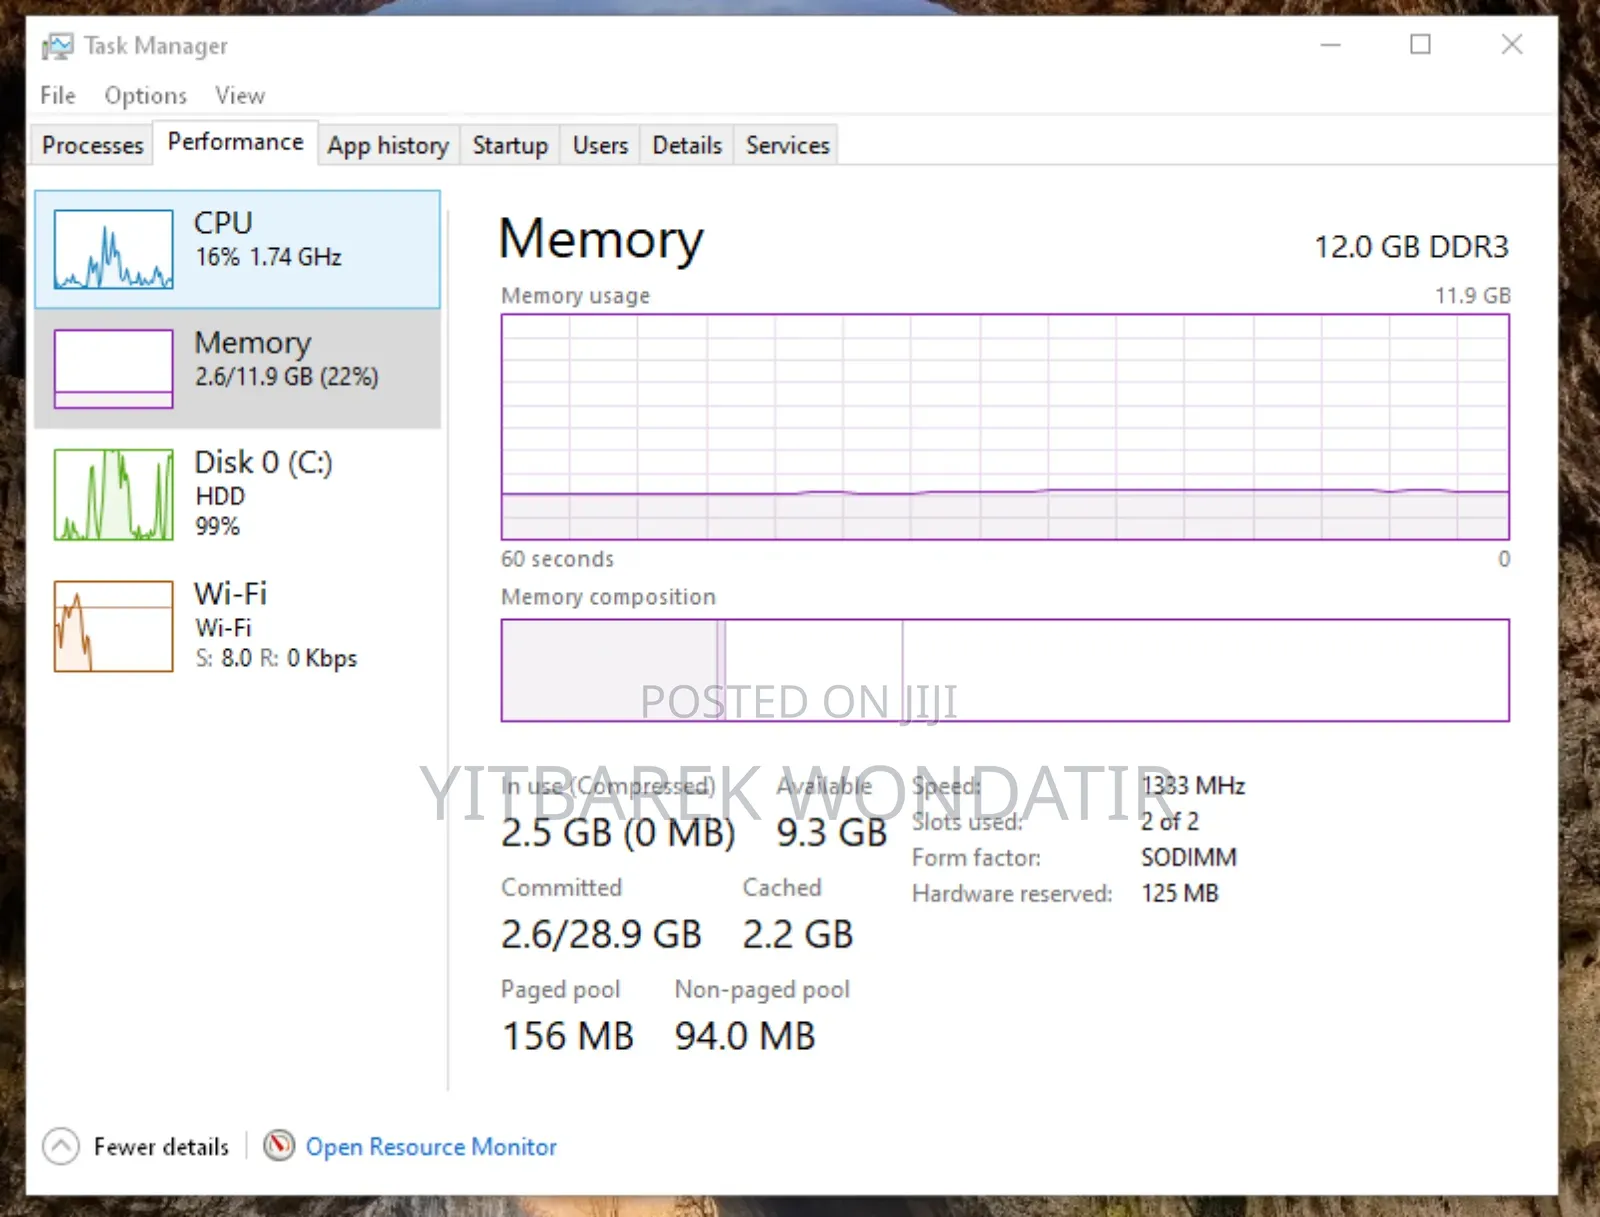This screenshot has width=1600, height=1217.
Task: Select the Memory mini graph in sidebar
Action: pos(113,369)
